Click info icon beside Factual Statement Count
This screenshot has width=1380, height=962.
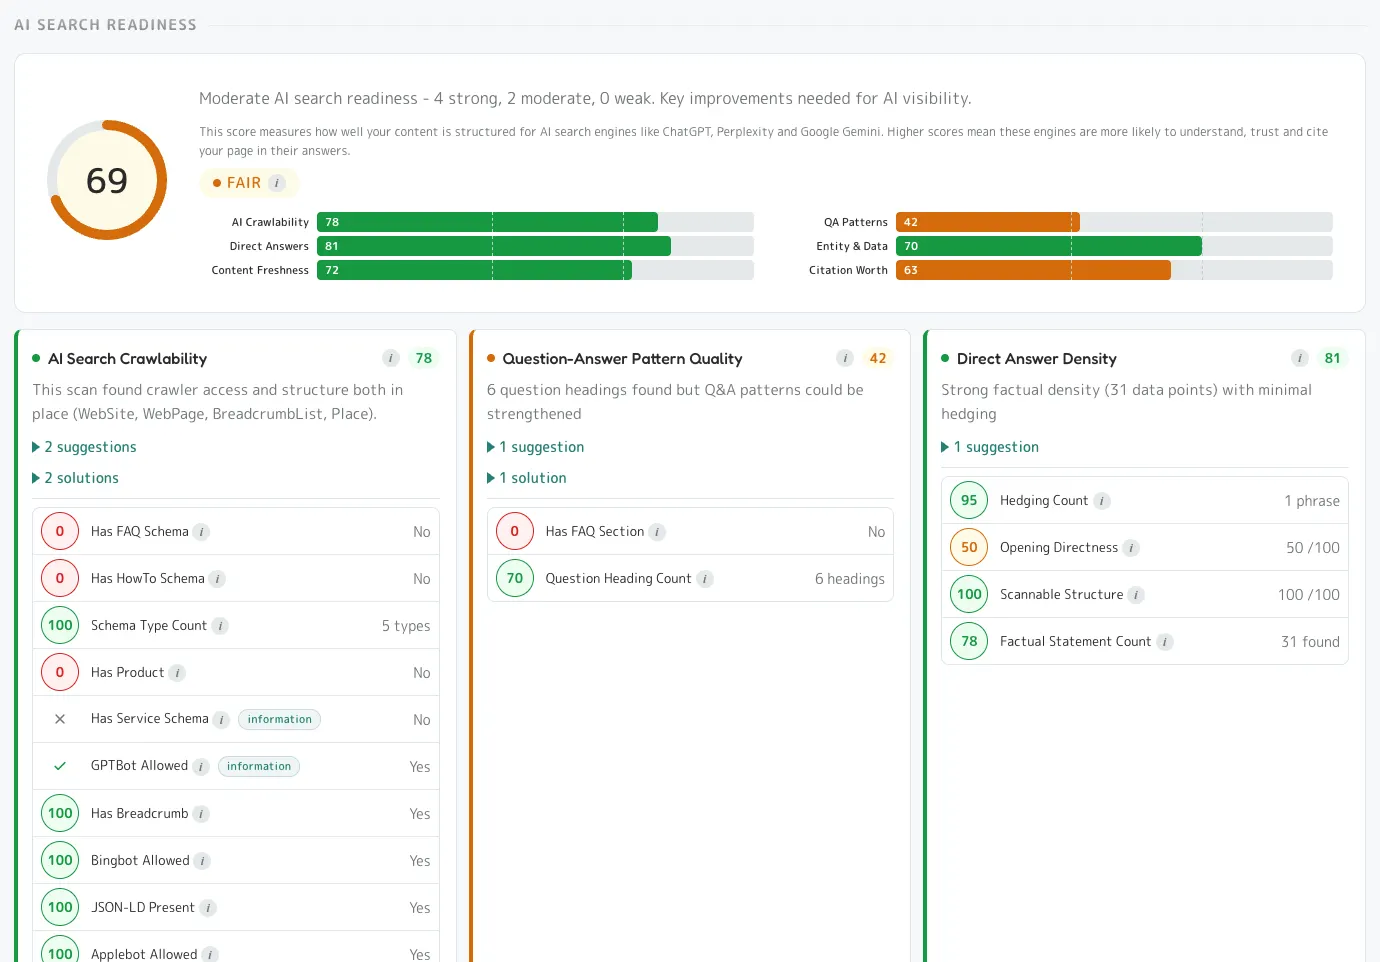pos(1165,642)
